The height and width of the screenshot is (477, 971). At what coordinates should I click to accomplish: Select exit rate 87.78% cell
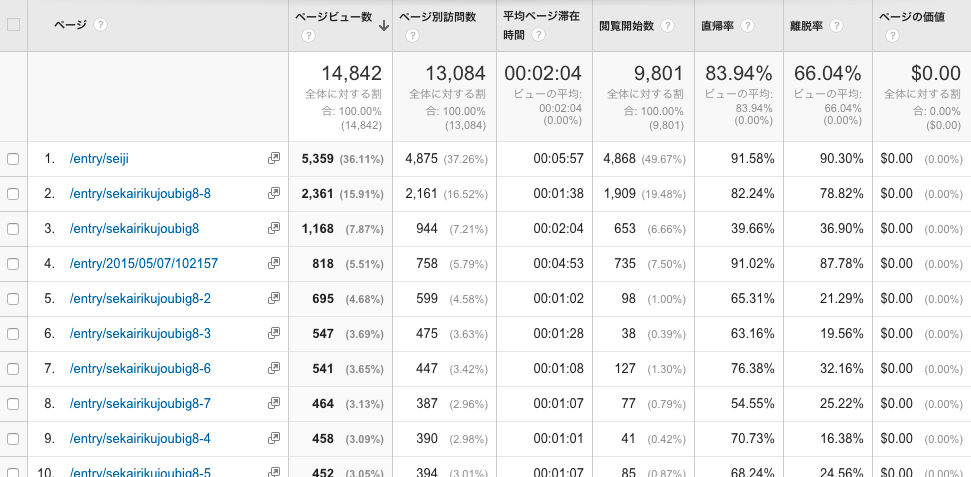[x=842, y=264]
